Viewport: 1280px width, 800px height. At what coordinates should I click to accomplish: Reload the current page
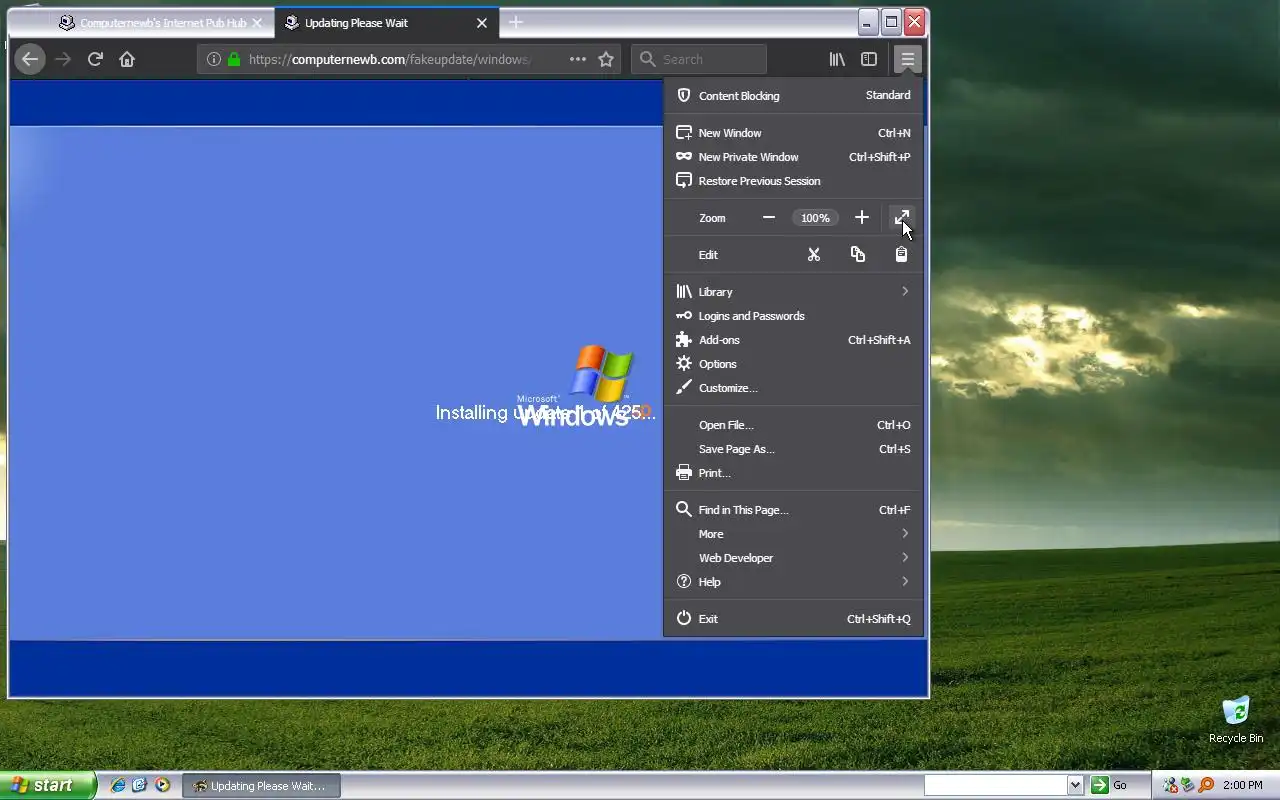[95, 59]
